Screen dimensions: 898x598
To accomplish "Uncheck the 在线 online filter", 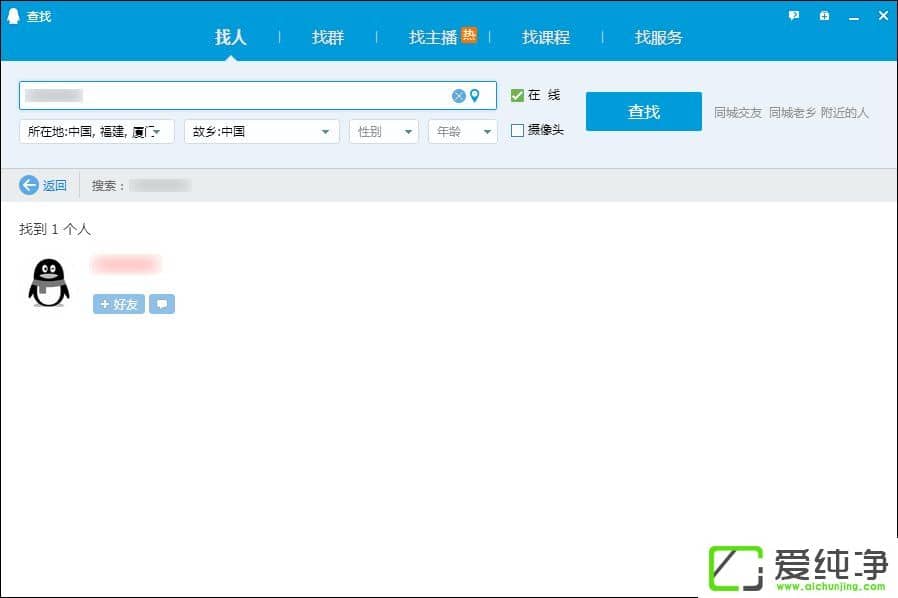I will point(517,95).
